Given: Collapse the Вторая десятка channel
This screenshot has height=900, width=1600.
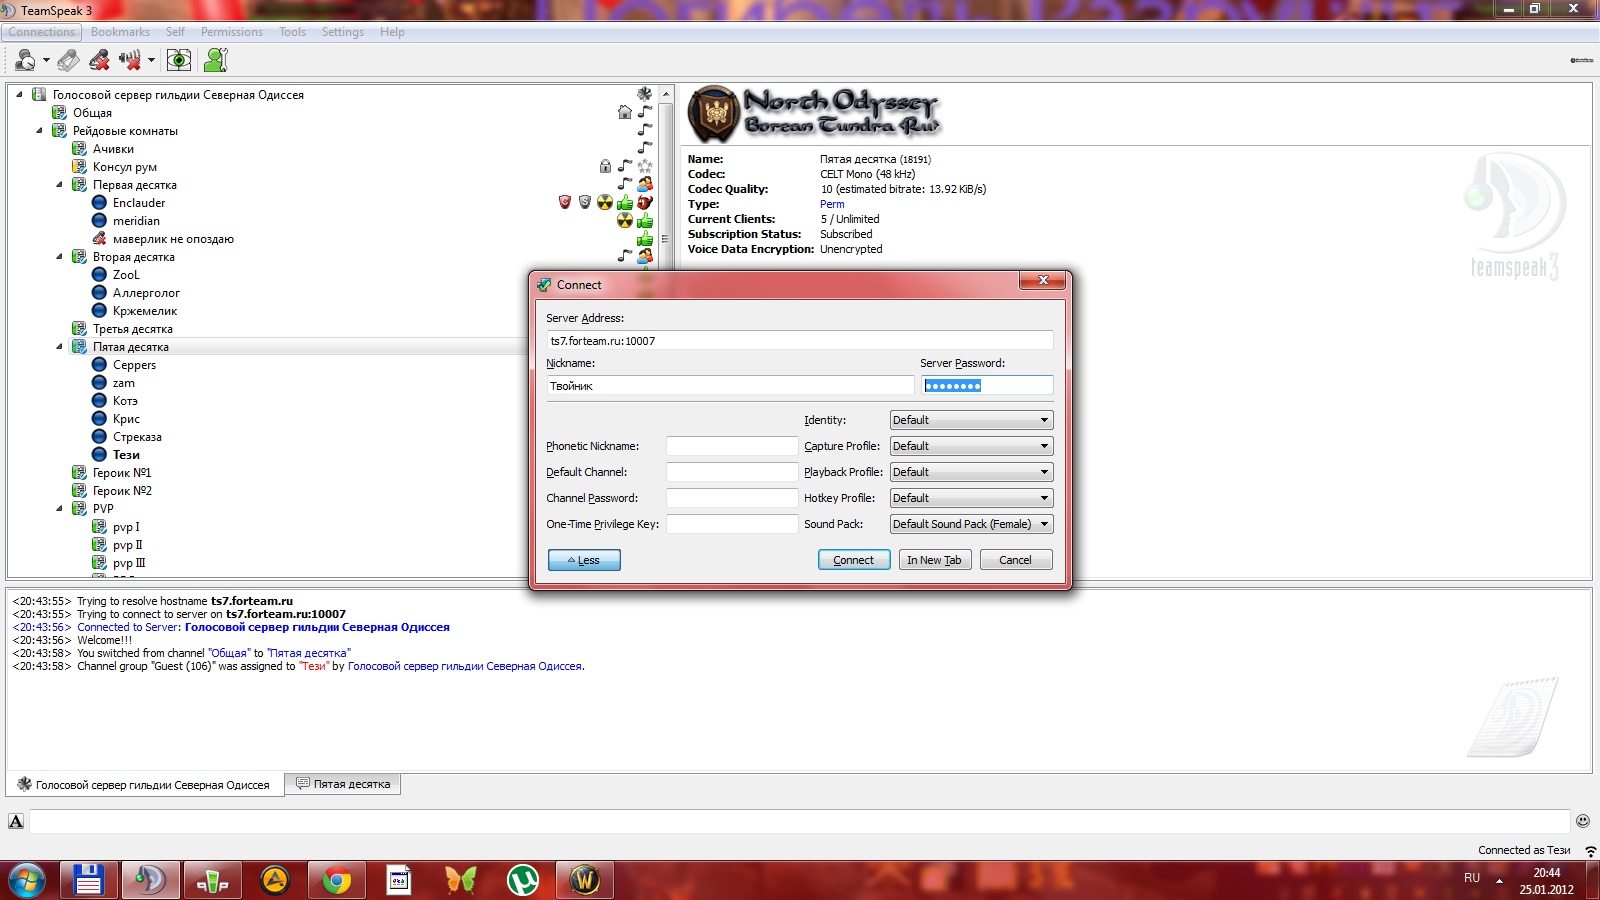Looking at the screenshot, I should point(59,256).
